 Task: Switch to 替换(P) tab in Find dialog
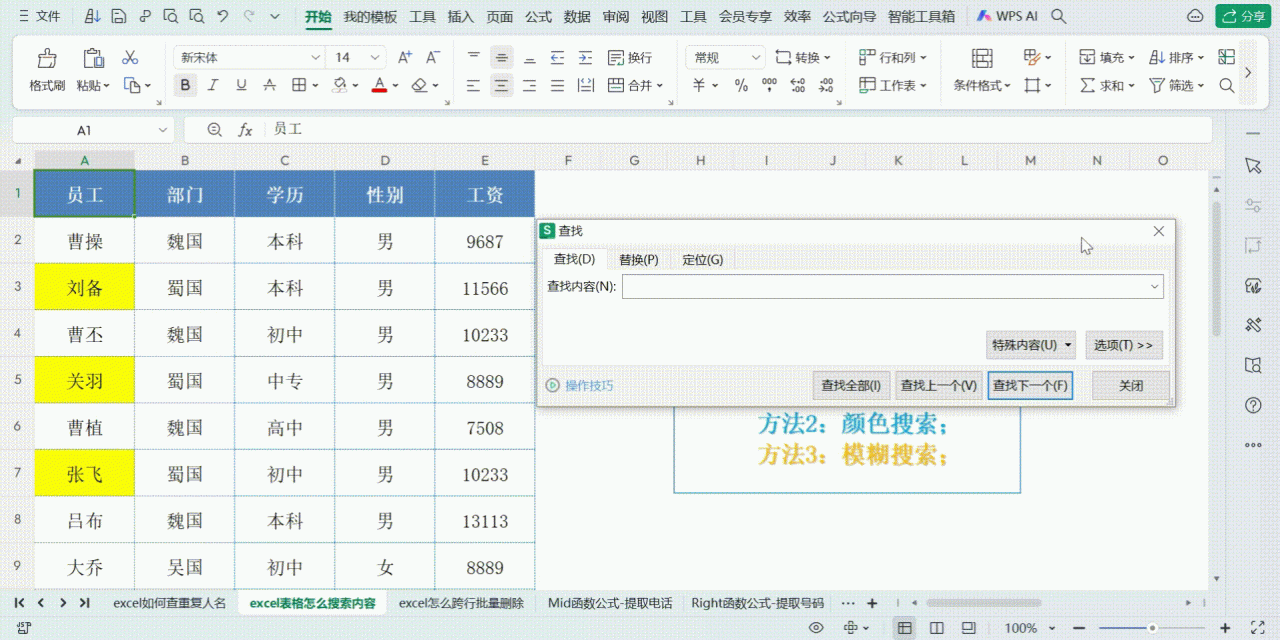(x=638, y=260)
